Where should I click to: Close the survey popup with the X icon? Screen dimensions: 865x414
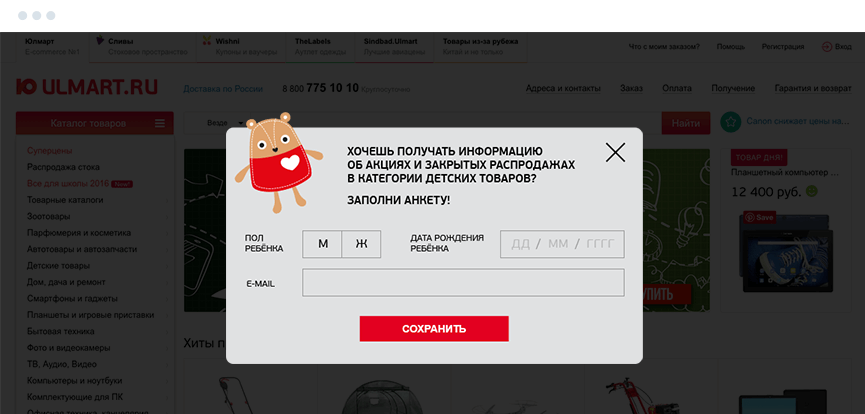(615, 152)
